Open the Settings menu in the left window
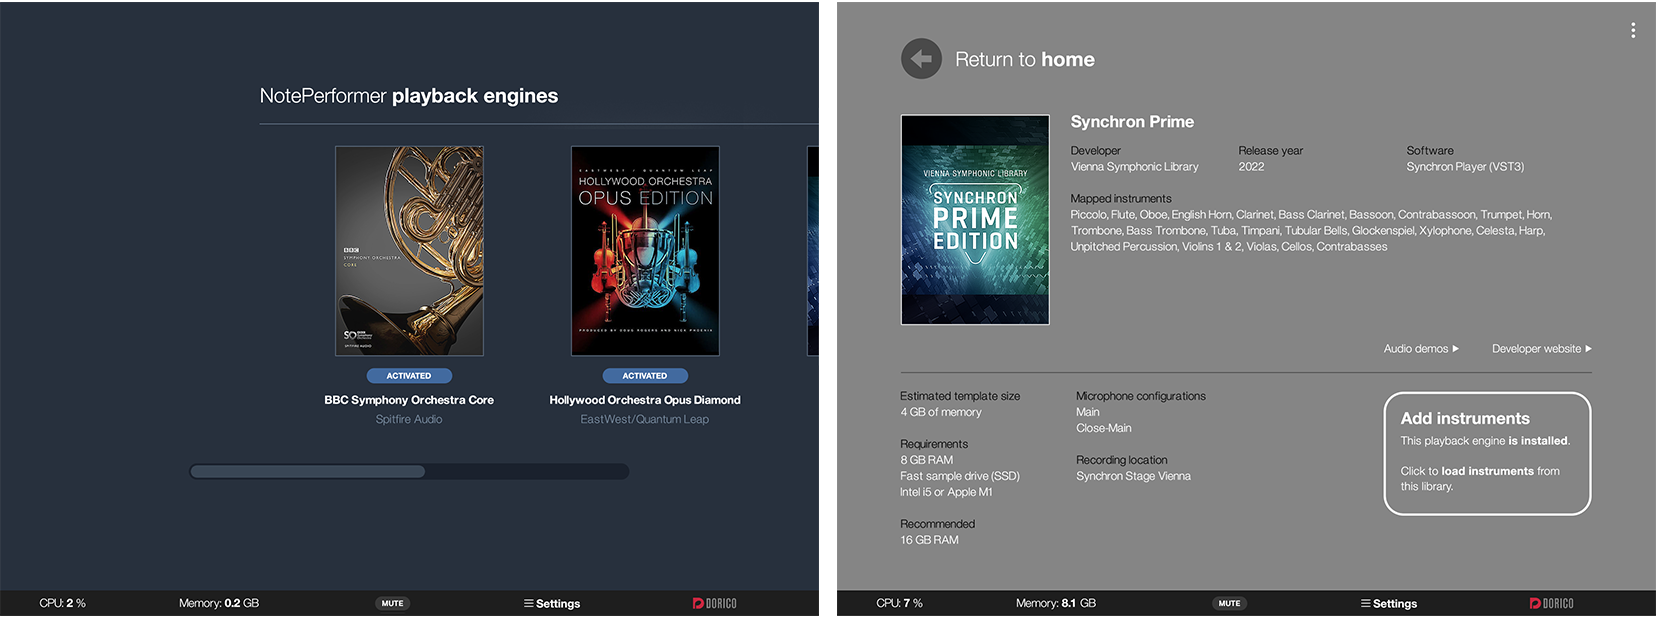Viewport: 1657px width, 618px height. click(552, 603)
